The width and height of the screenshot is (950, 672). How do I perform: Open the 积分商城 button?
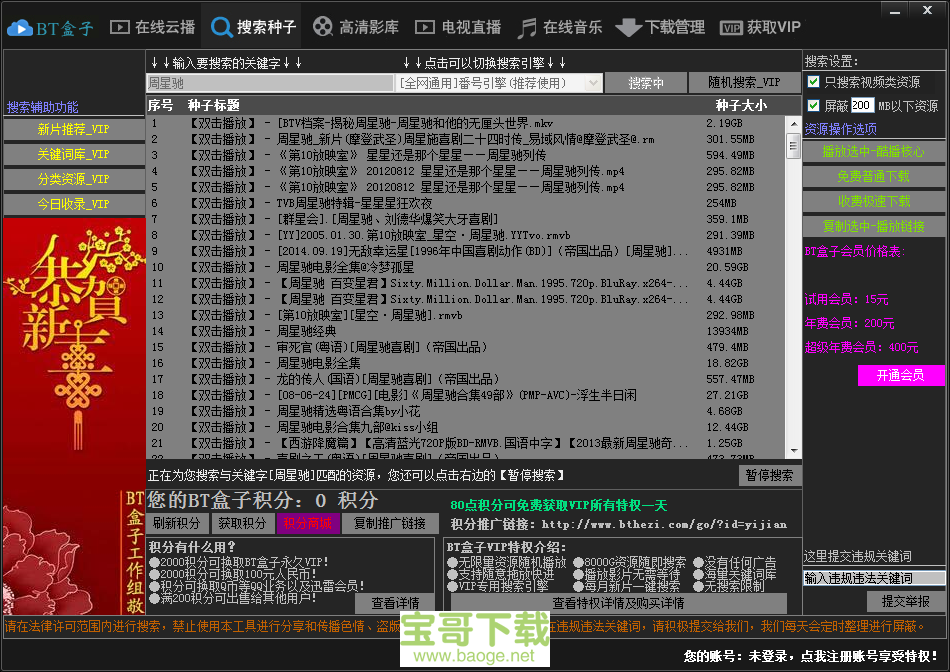point(307,523)
